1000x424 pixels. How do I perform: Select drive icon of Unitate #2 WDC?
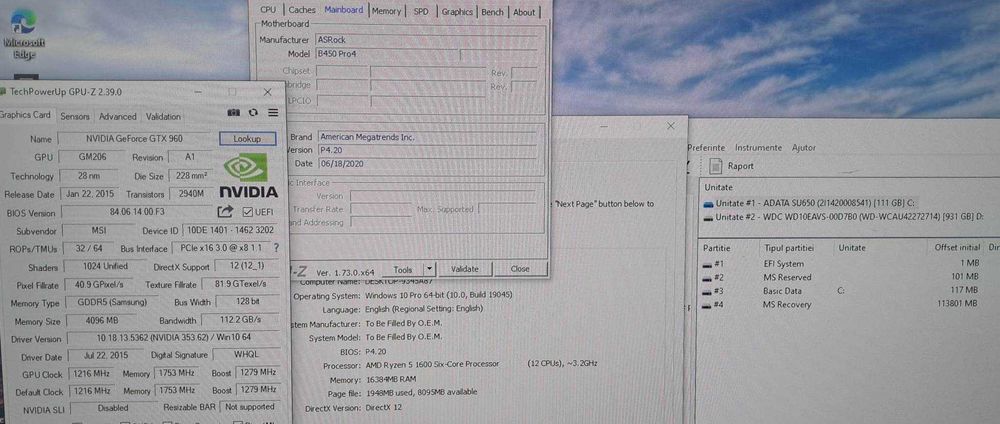pos(707,217)
